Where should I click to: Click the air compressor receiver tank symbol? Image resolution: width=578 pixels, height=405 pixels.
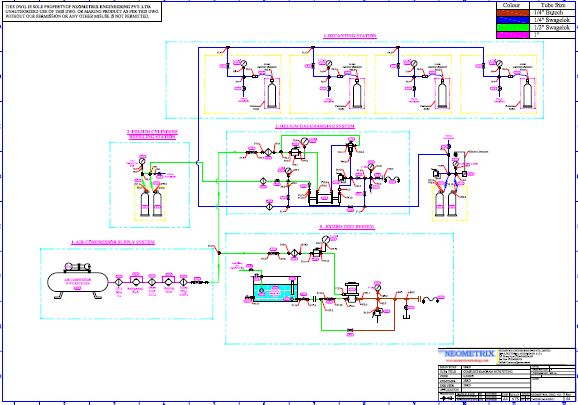[78, 282]
